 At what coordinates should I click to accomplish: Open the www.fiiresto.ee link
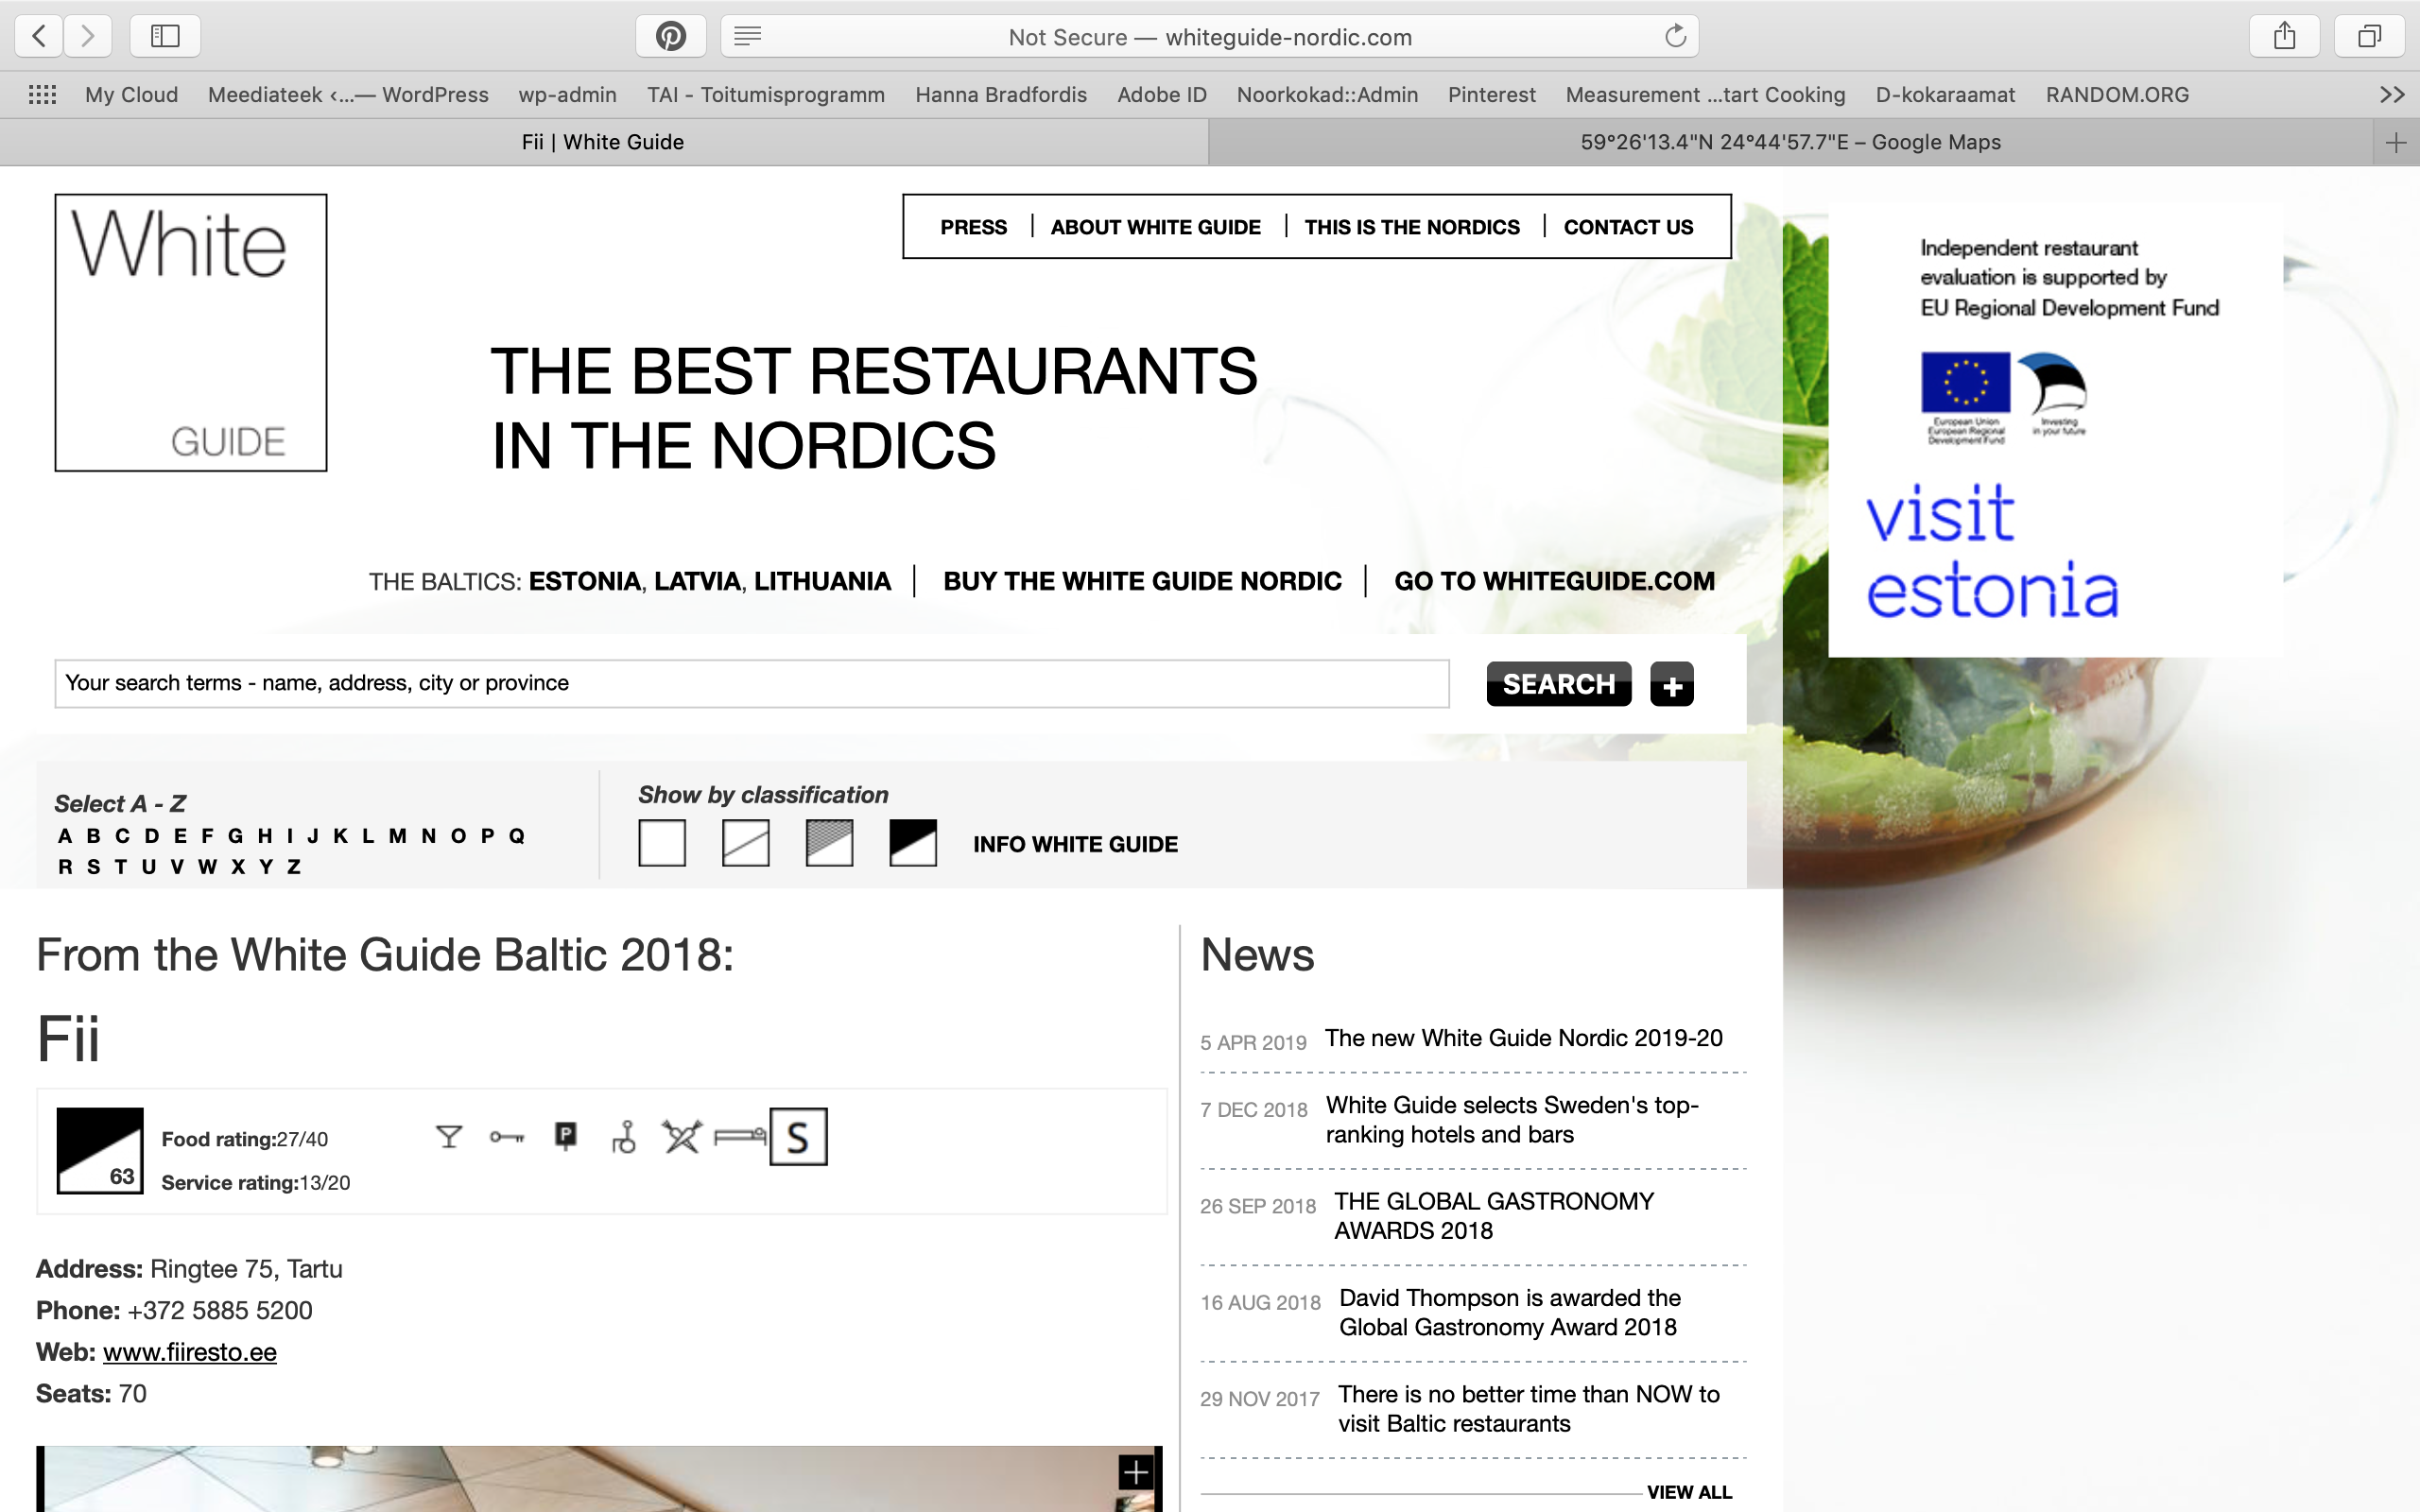189,1352
